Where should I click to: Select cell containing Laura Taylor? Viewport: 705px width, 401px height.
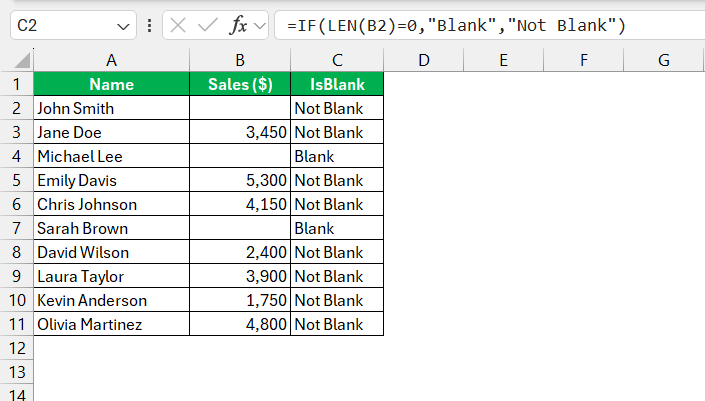[x=112, y=276]
